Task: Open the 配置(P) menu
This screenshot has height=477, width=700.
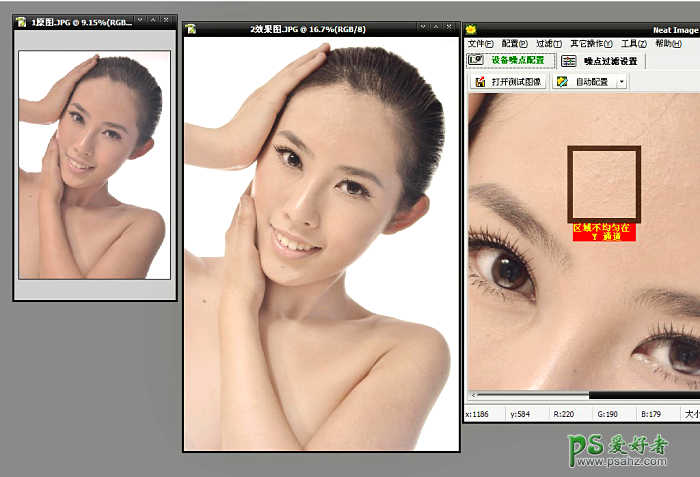Action: coord(515,44)
